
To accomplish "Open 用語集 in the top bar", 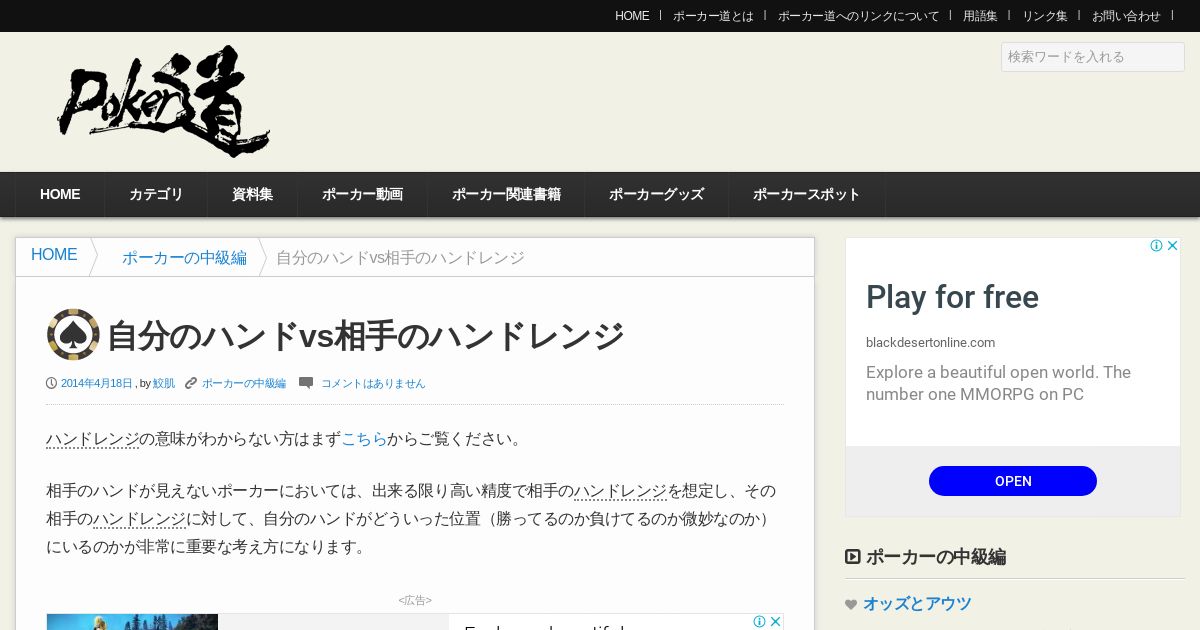I will click(x=980, y=16).
